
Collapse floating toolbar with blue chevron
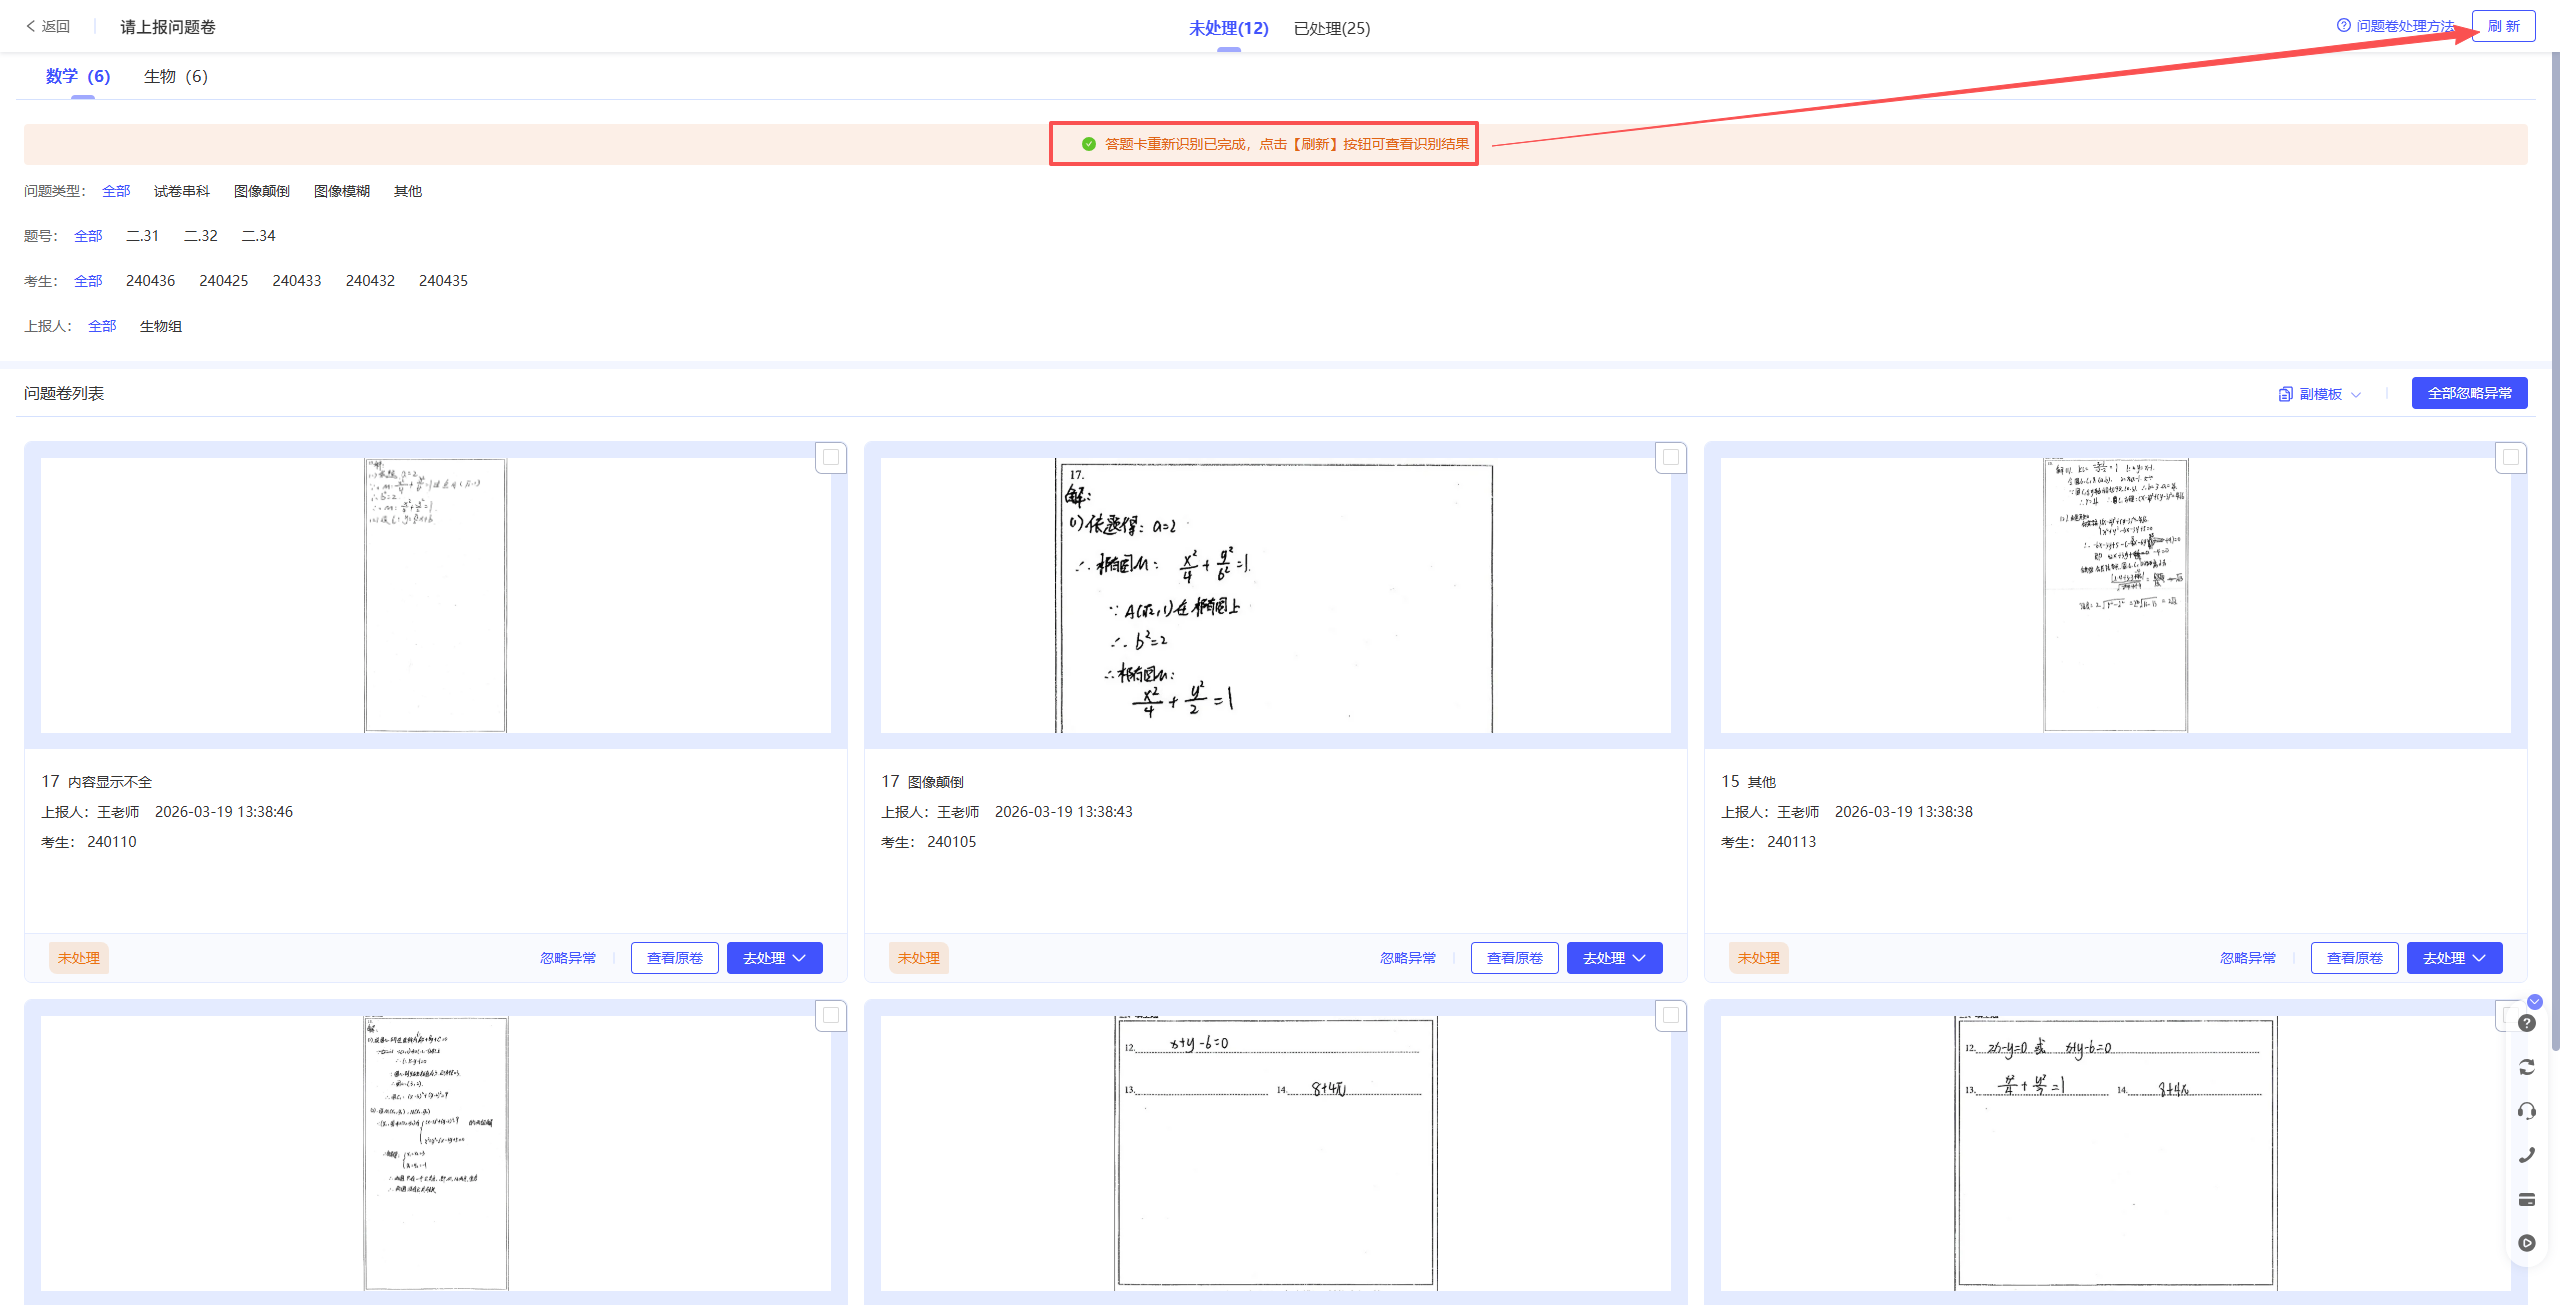[x=2534, y=1001]
